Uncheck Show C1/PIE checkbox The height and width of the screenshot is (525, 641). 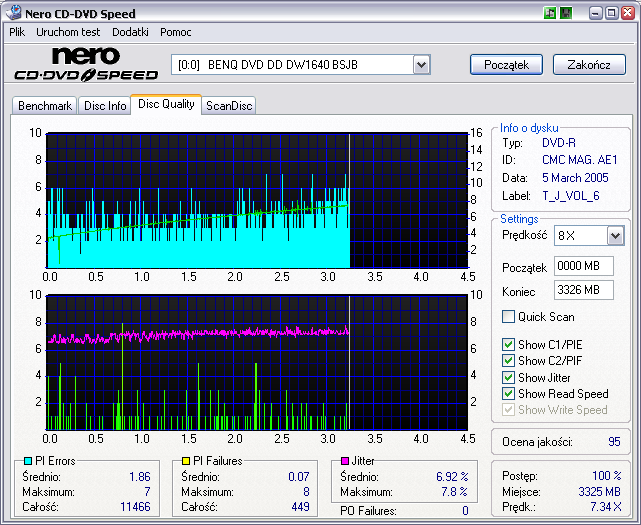tap(508, 345)
